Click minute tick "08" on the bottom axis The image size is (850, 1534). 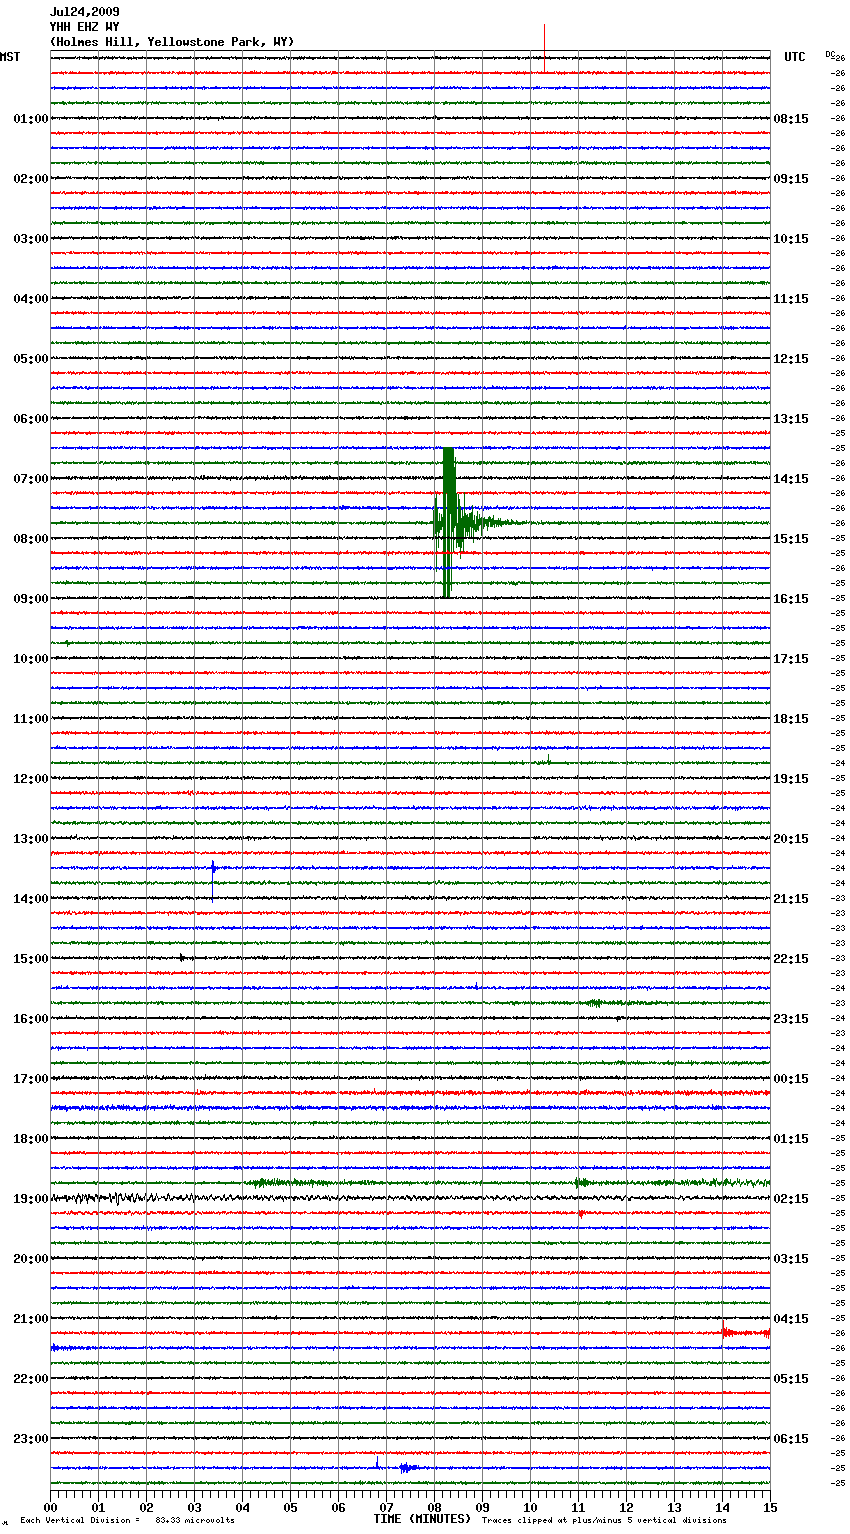[x=434, y=1507]
